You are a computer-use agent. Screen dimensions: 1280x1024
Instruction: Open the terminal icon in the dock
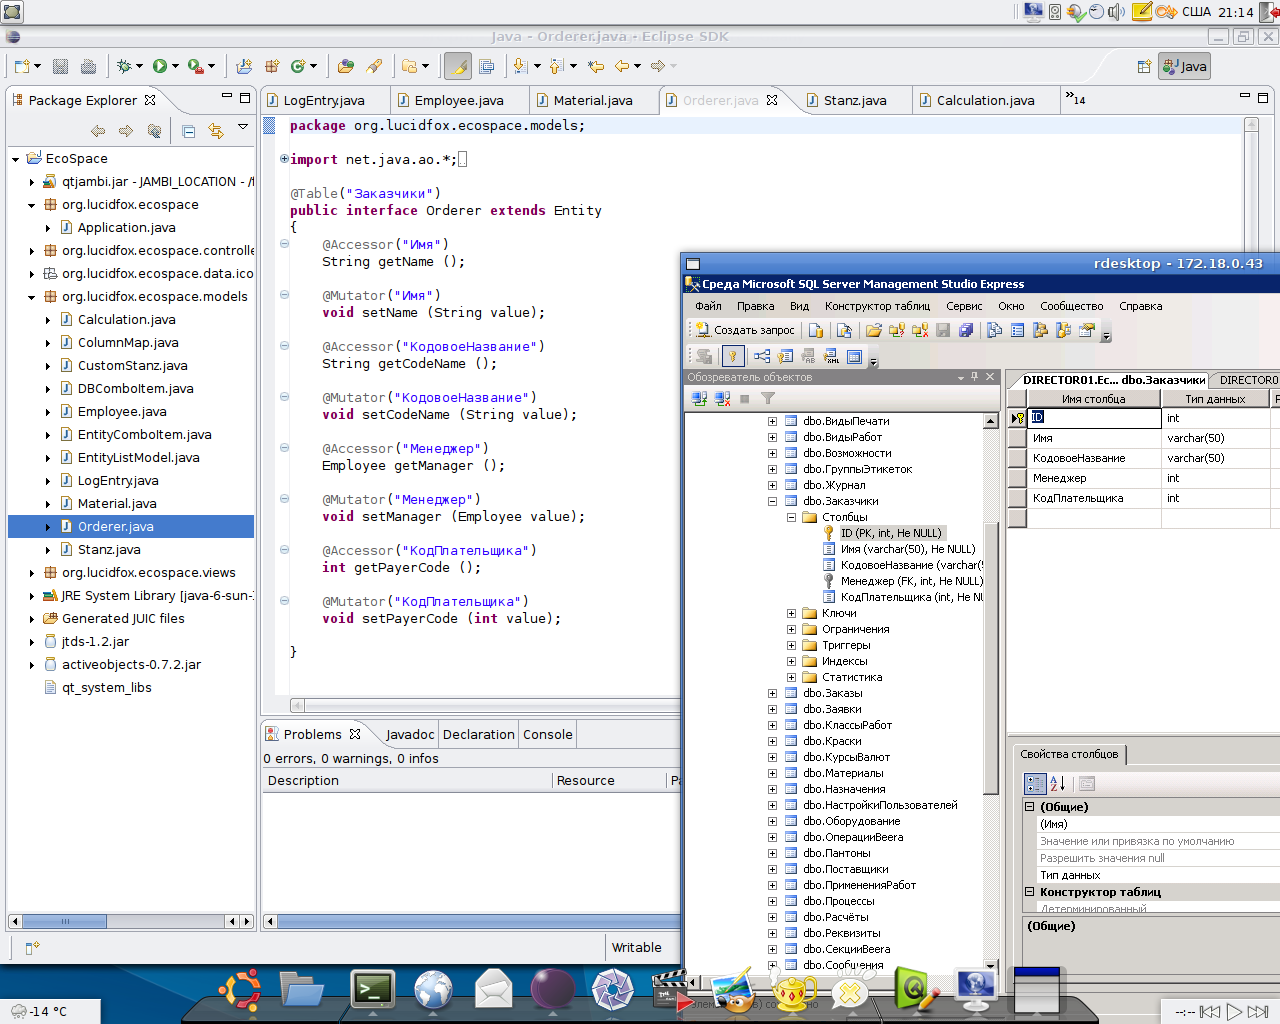click(x=373, y=989)
